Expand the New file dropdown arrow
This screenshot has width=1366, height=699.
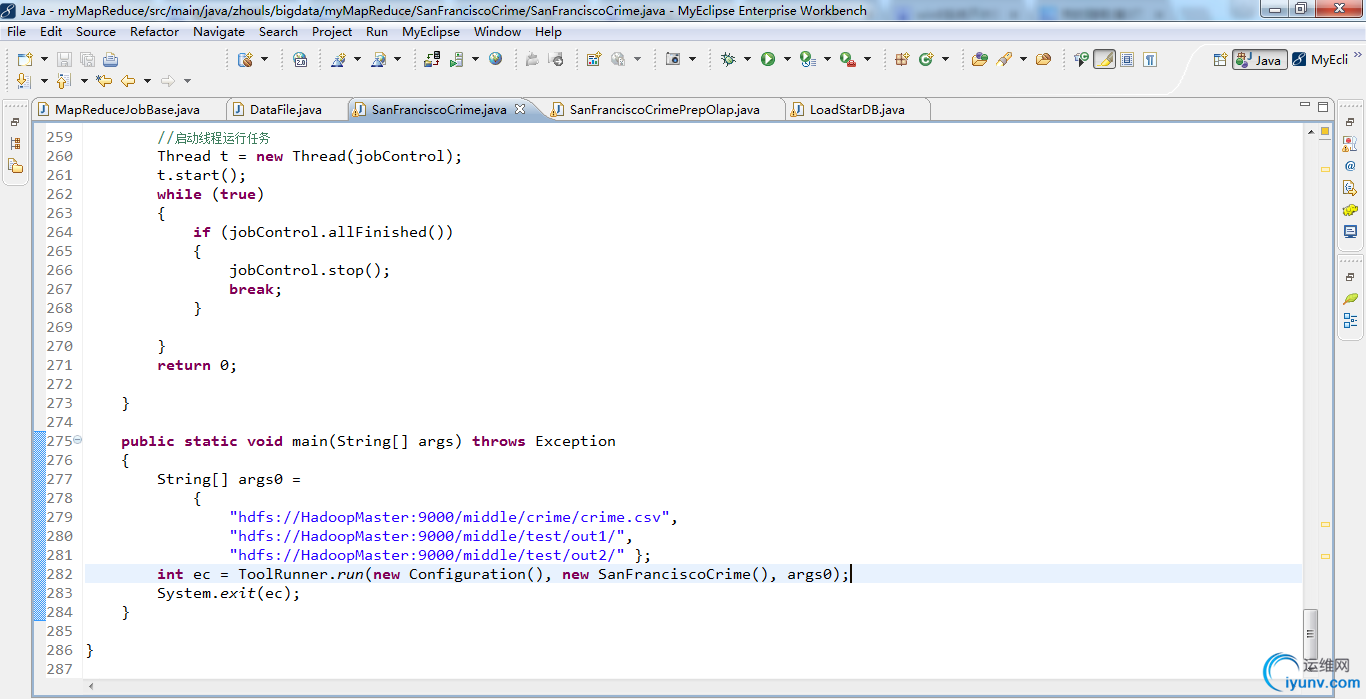click(x=44, y=60)
